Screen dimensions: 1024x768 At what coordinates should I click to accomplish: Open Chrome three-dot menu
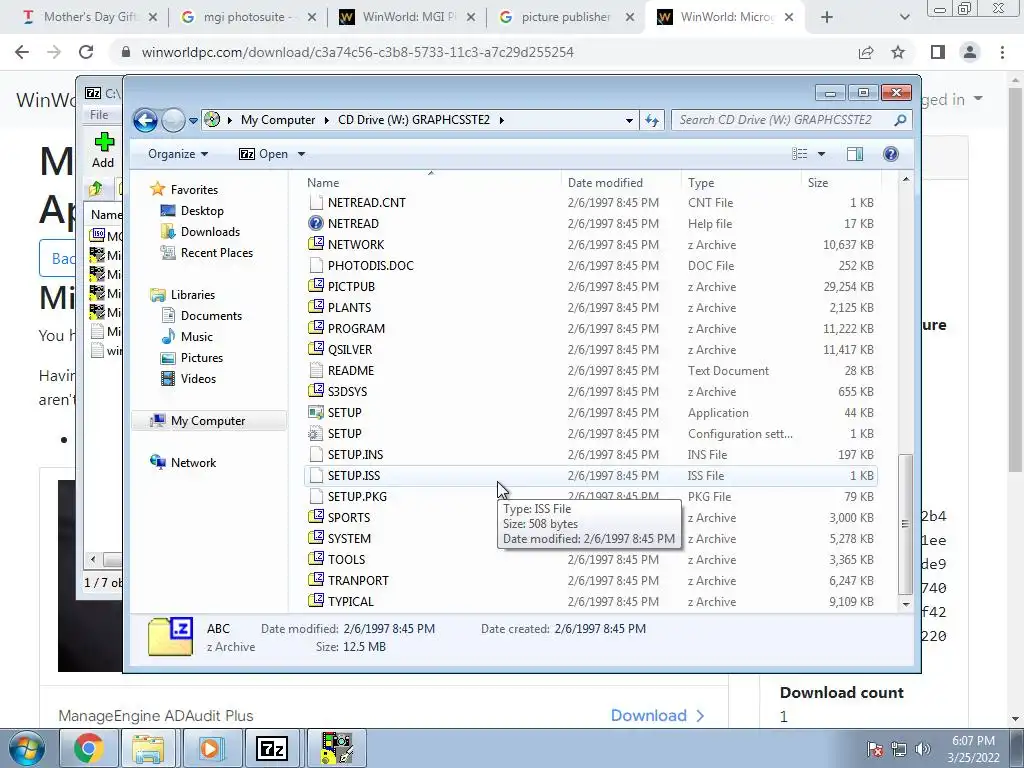(1002, 52)
